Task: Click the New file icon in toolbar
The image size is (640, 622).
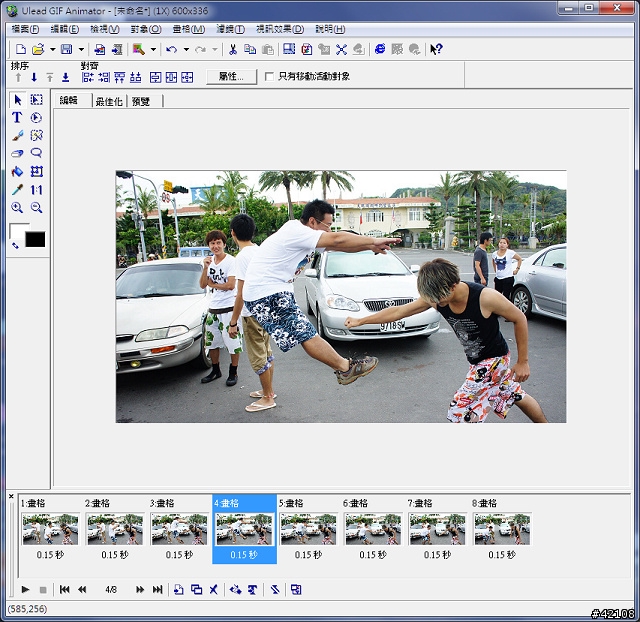Action: (x=20, y=49)
